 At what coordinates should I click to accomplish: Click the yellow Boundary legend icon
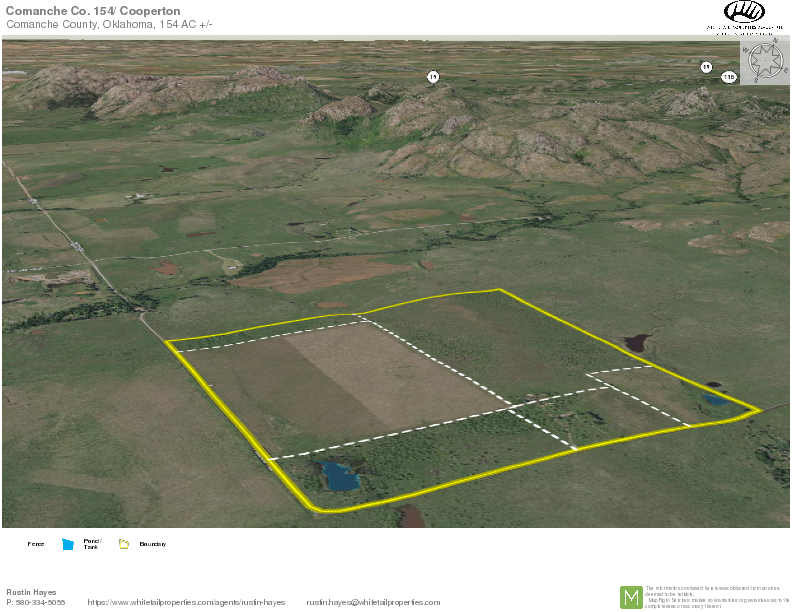pyautogui.click(x=124, y=544)
